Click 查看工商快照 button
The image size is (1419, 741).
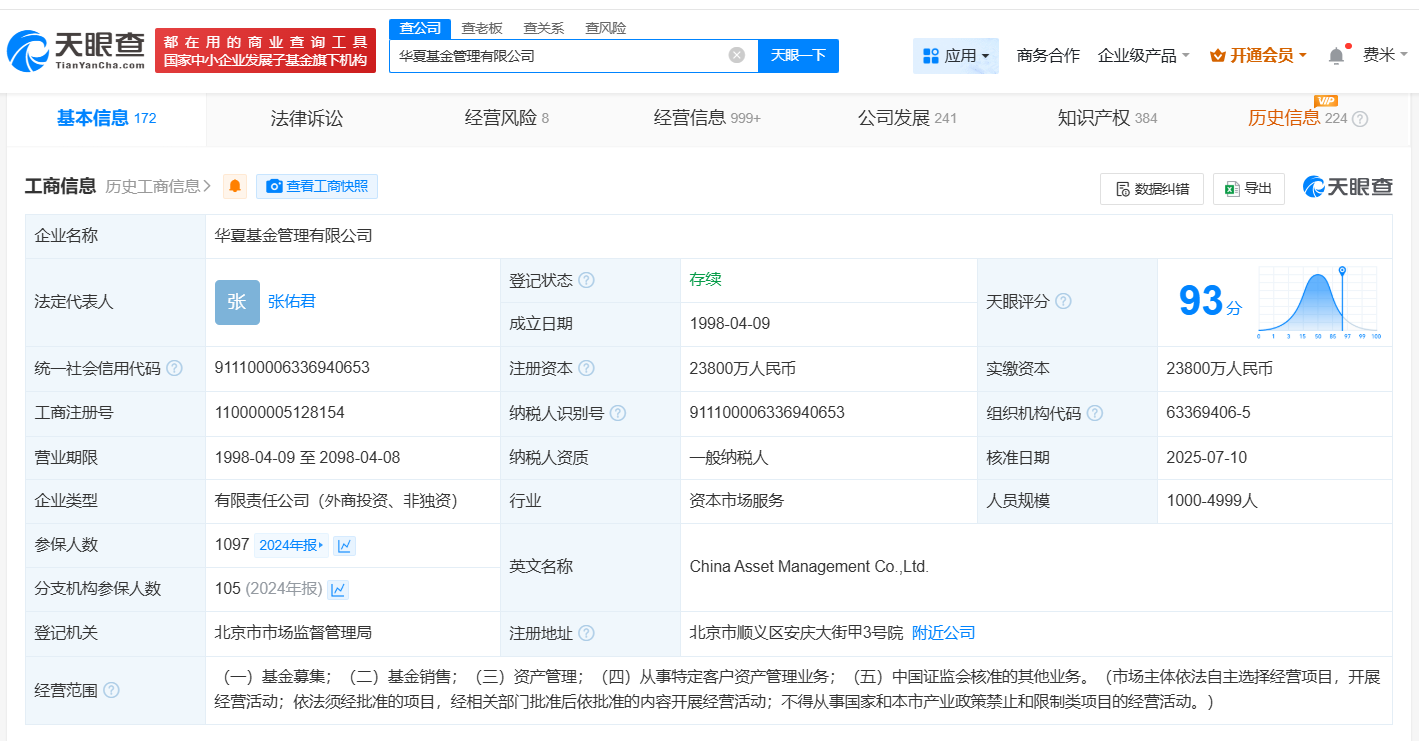(x=317, y=186)
